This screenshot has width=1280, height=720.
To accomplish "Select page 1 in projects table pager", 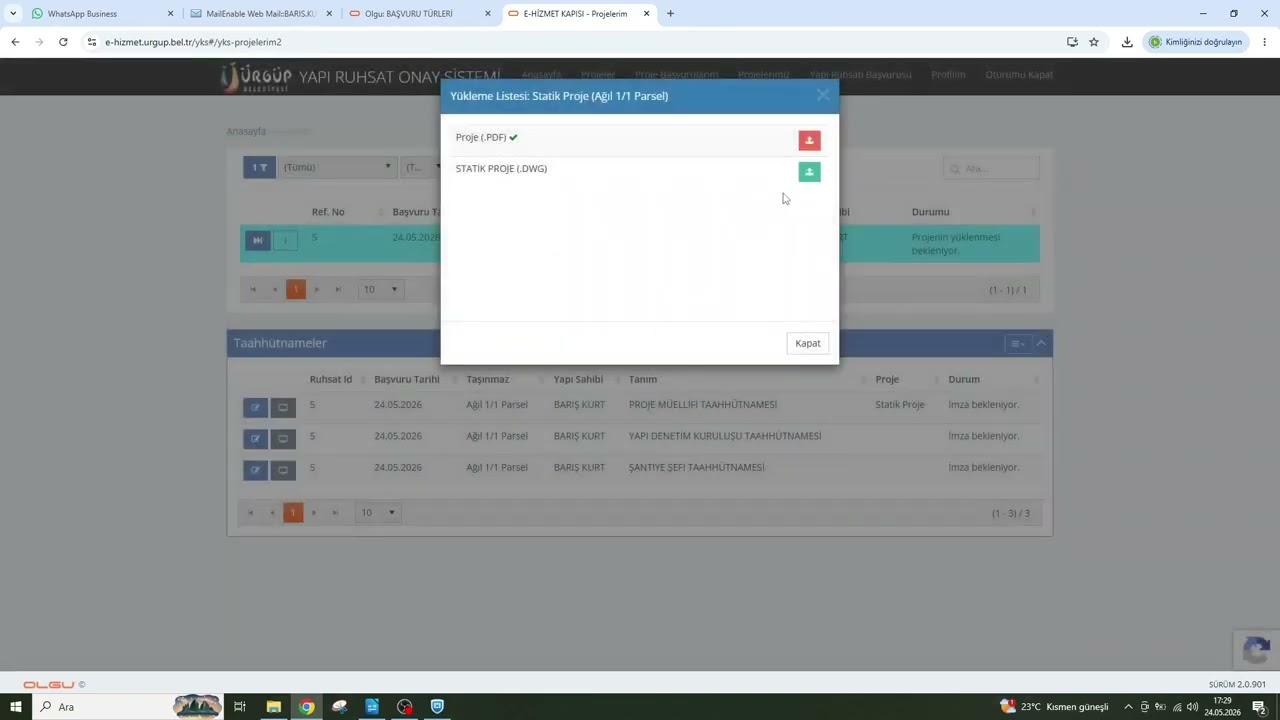I will coord(296,290).
